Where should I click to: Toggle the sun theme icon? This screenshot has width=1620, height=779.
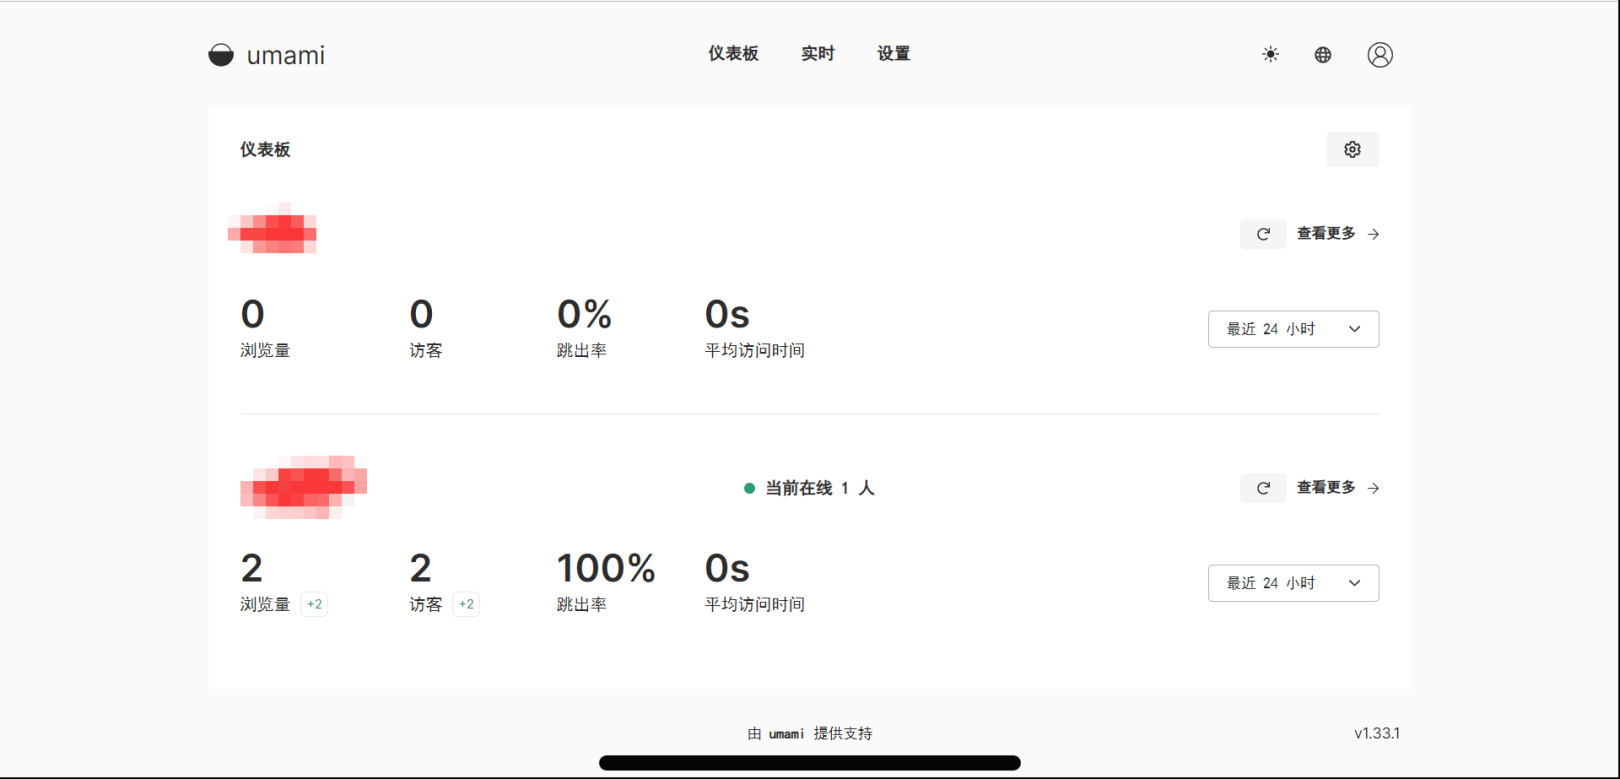[x=1270, y=55]
